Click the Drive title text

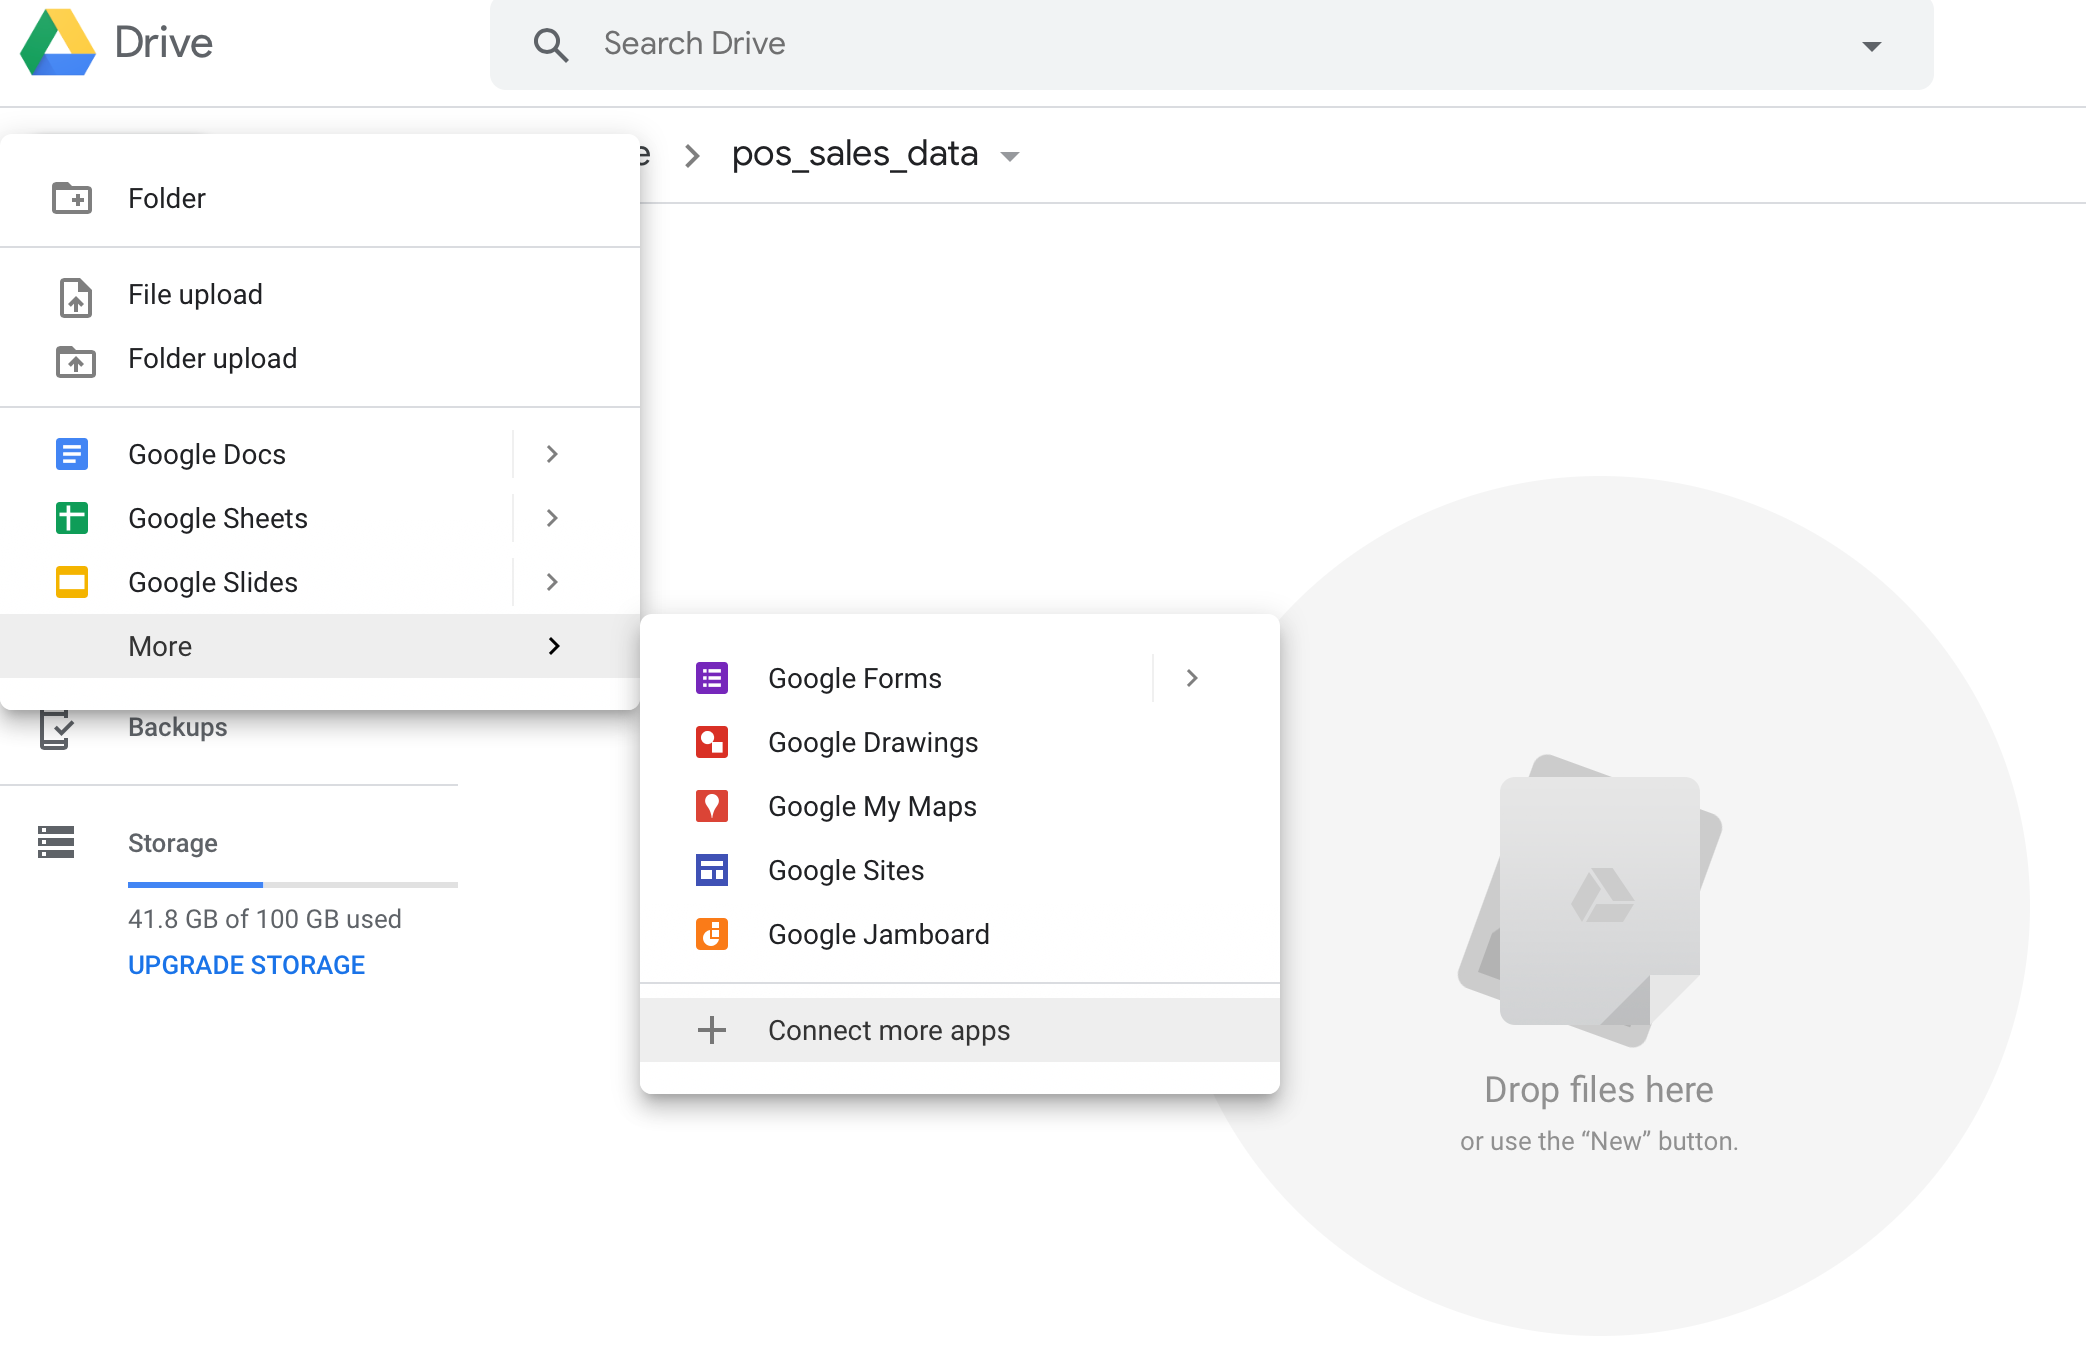pos(164,43)
